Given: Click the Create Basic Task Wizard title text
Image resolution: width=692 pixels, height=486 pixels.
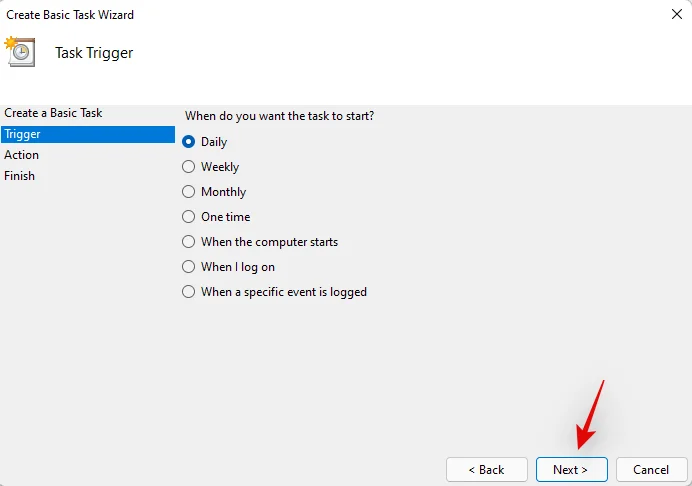Looking at the screenshot, I should click(69, 15).
